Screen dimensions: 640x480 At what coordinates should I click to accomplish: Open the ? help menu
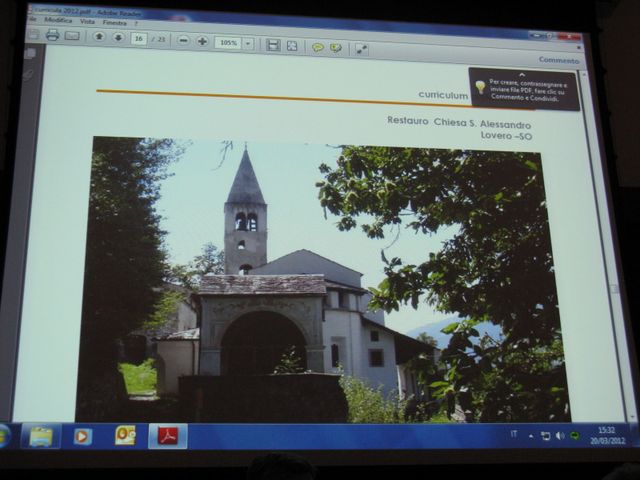coord(136,24)
